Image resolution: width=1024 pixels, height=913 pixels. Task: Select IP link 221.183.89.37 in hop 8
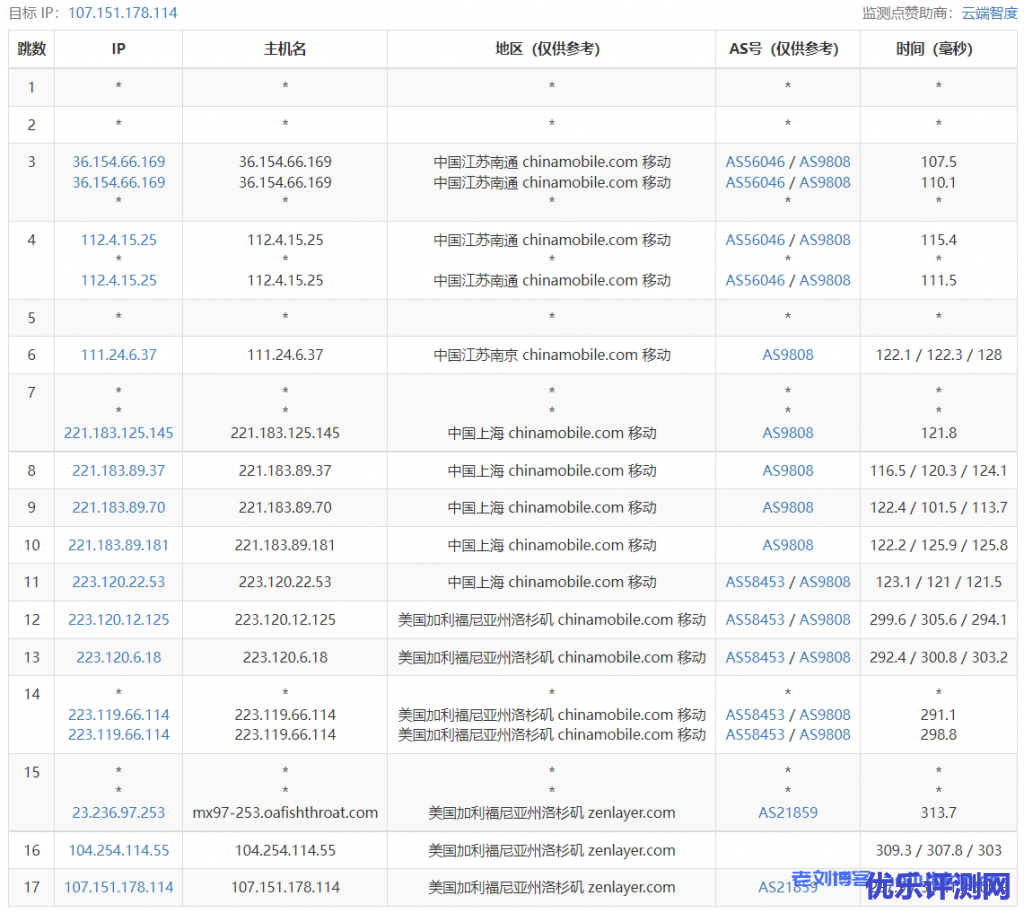point(118,470)
